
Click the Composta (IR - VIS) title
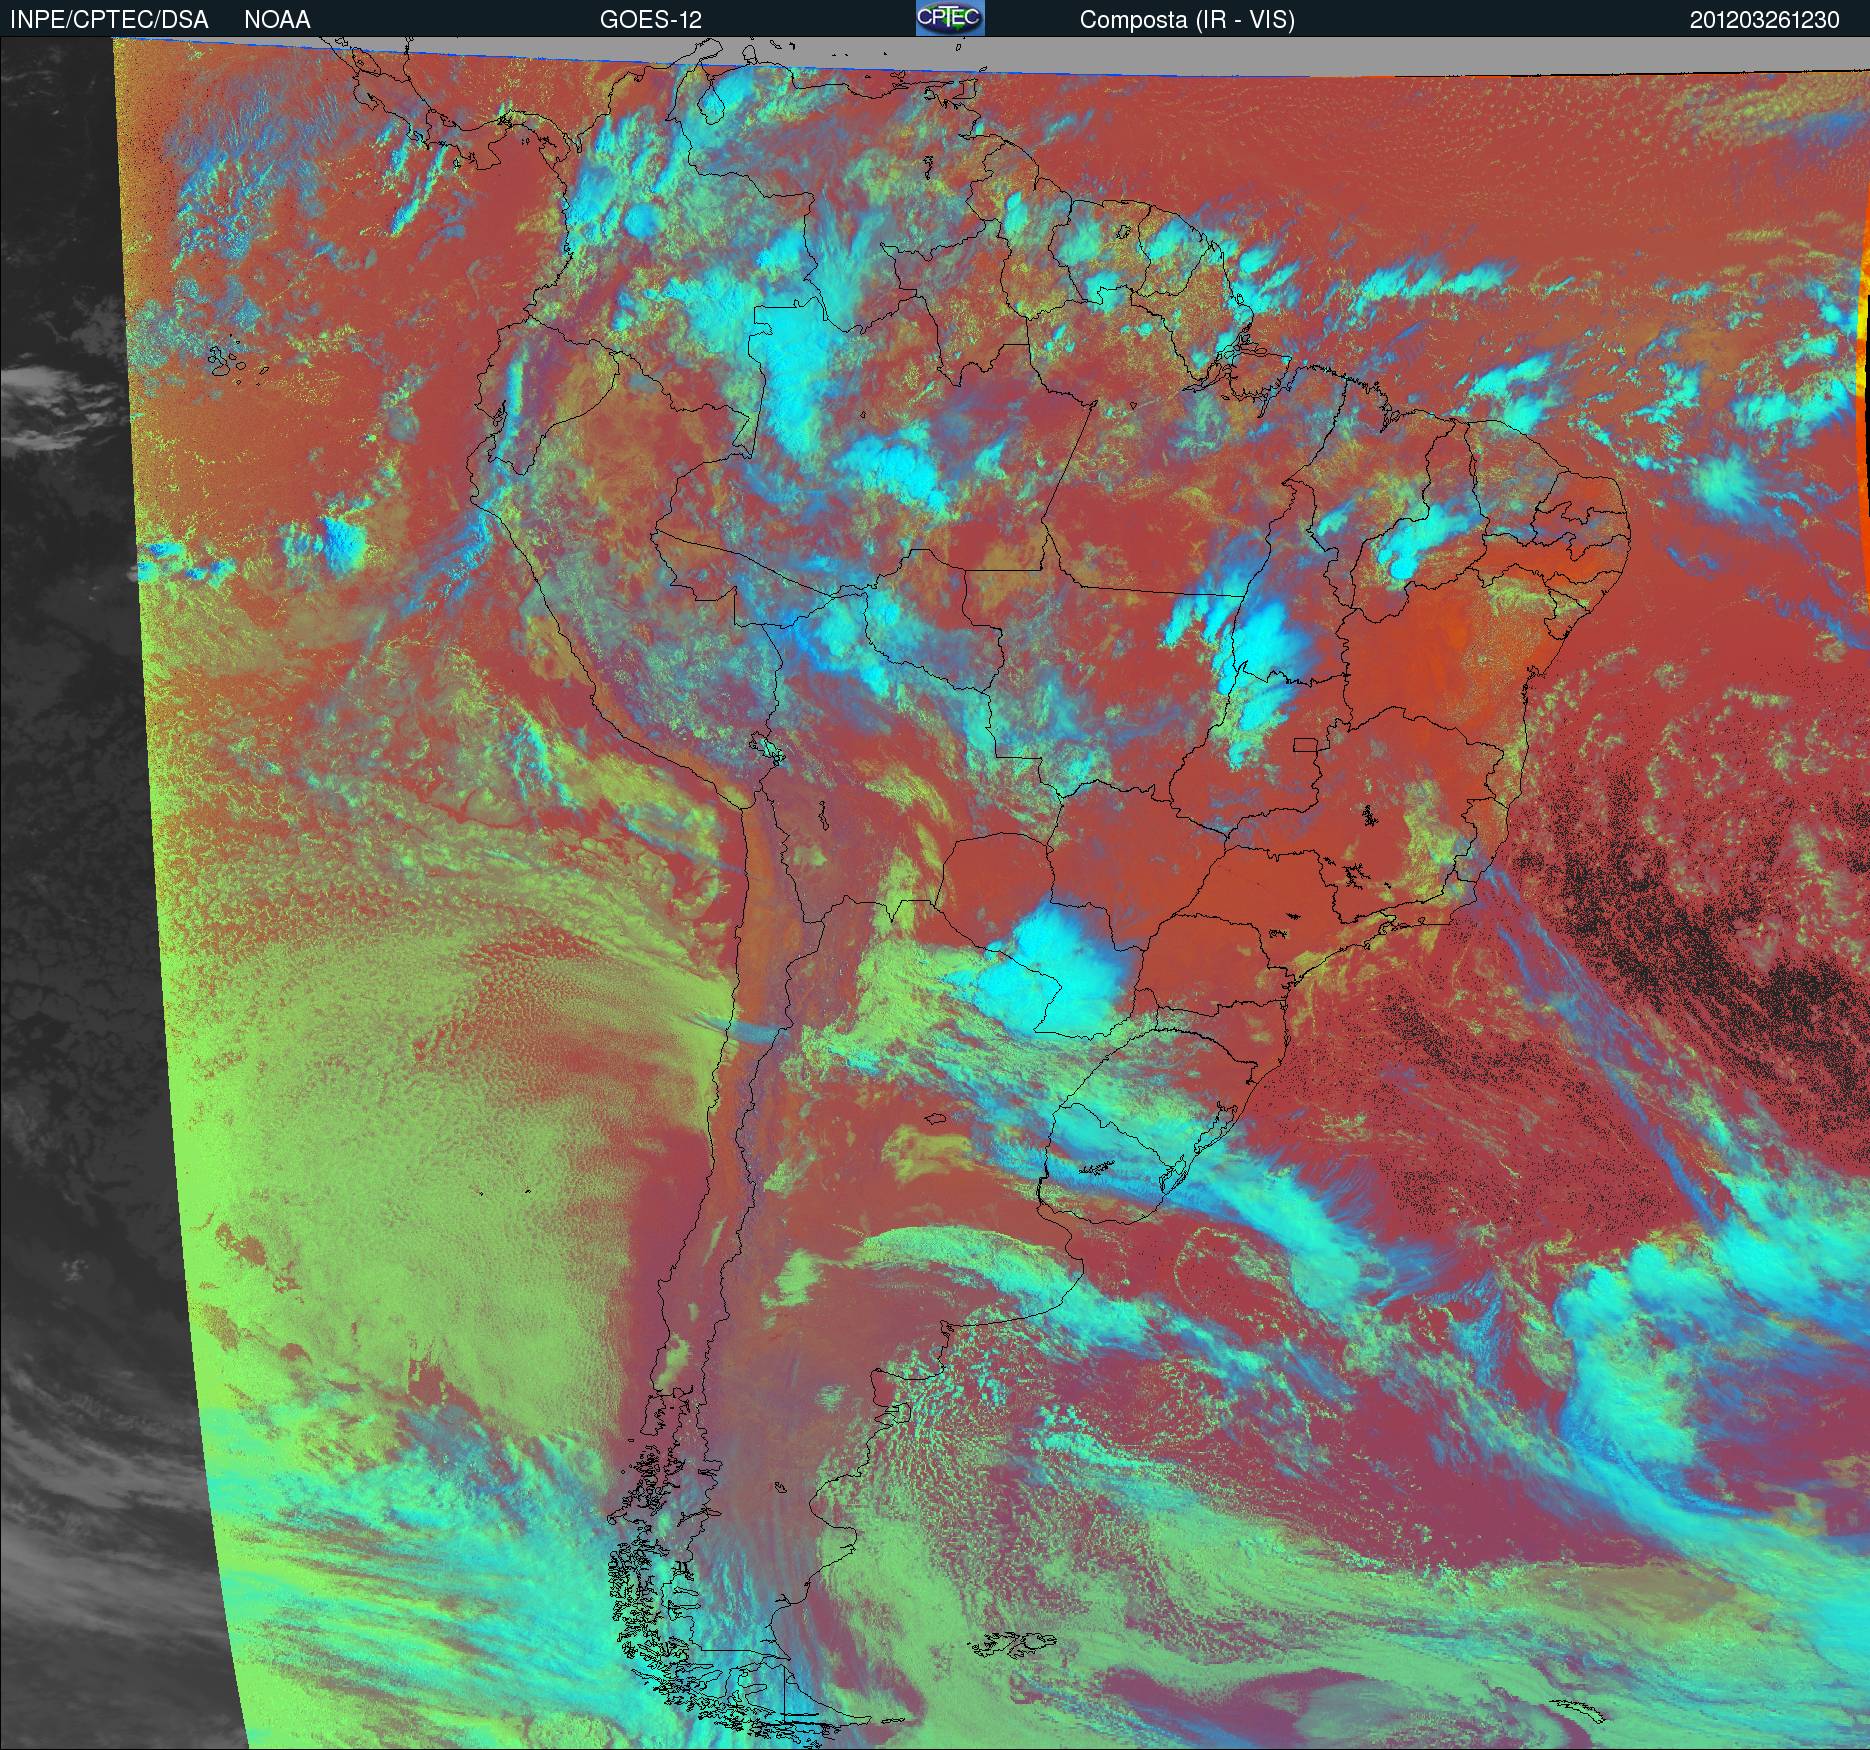[x=1187, y=20]
